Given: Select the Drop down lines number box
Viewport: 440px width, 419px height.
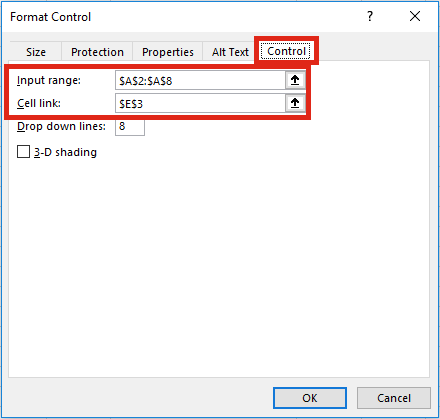Looking at the screenshot, I should click(130, 126).
